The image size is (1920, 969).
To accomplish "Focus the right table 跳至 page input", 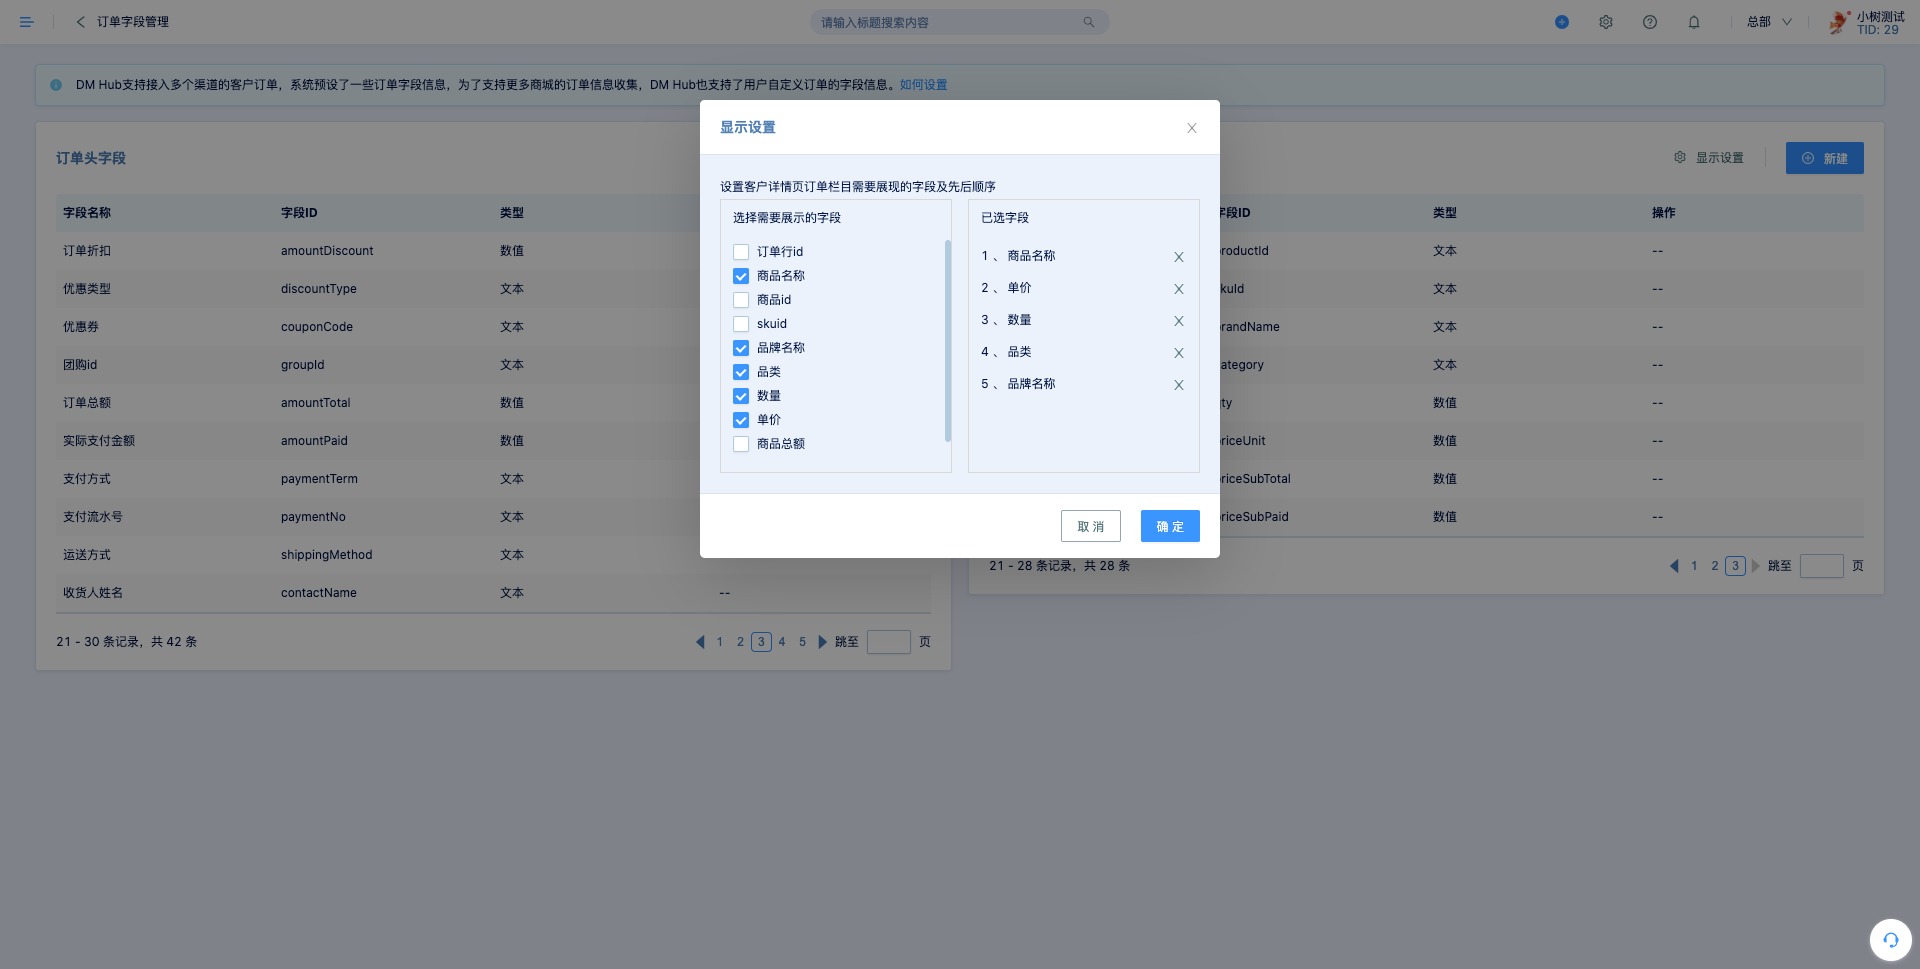I will (x=1821, y=566).
